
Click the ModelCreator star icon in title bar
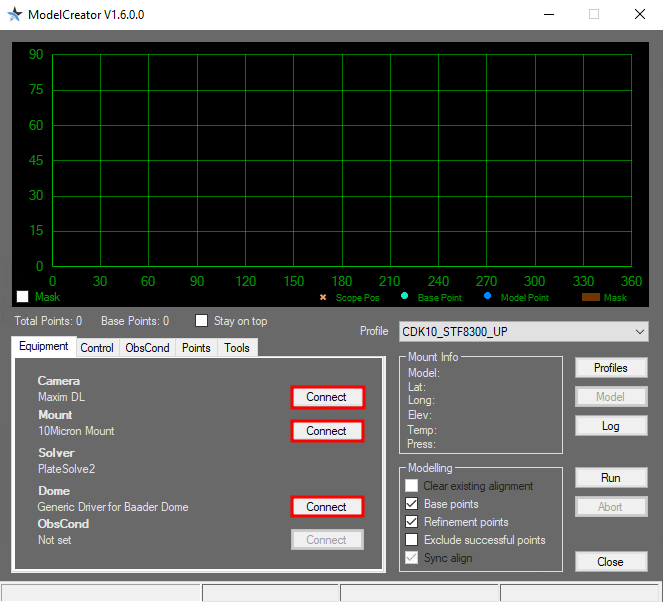coord(15,14)
